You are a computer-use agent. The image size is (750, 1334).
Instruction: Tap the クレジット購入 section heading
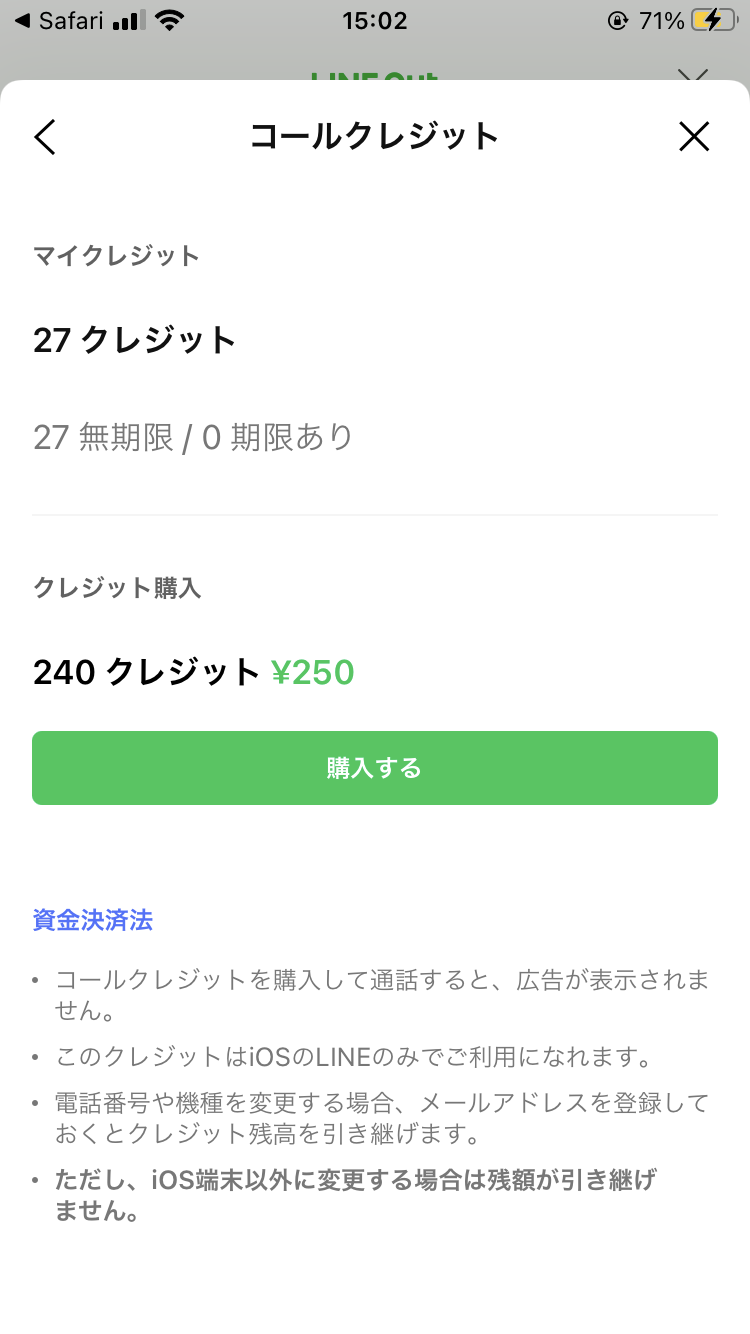(117, 588)
